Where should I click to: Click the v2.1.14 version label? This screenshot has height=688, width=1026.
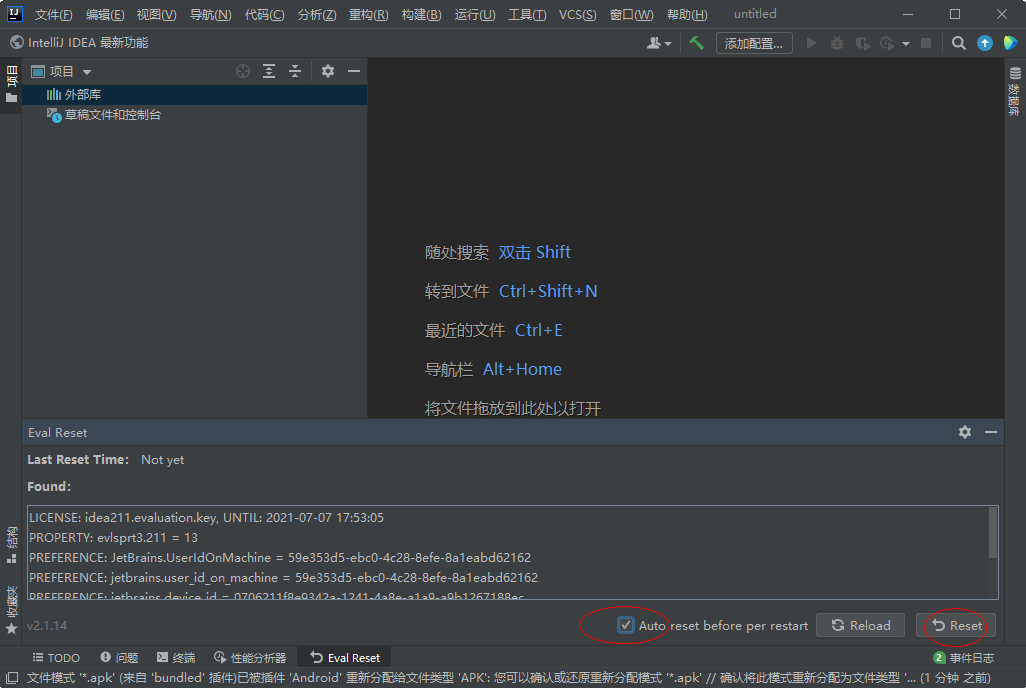tap(47, 626)
